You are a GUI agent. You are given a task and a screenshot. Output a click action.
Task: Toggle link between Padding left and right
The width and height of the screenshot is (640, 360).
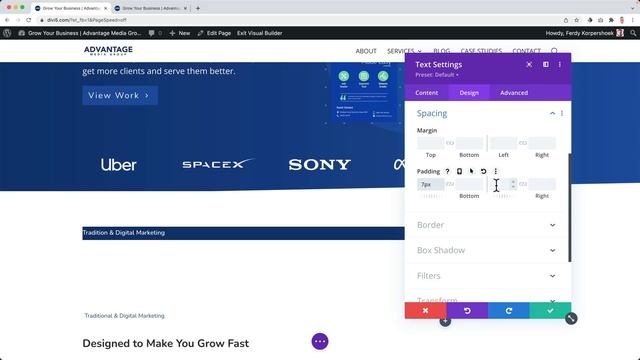[x=522, y=184]
